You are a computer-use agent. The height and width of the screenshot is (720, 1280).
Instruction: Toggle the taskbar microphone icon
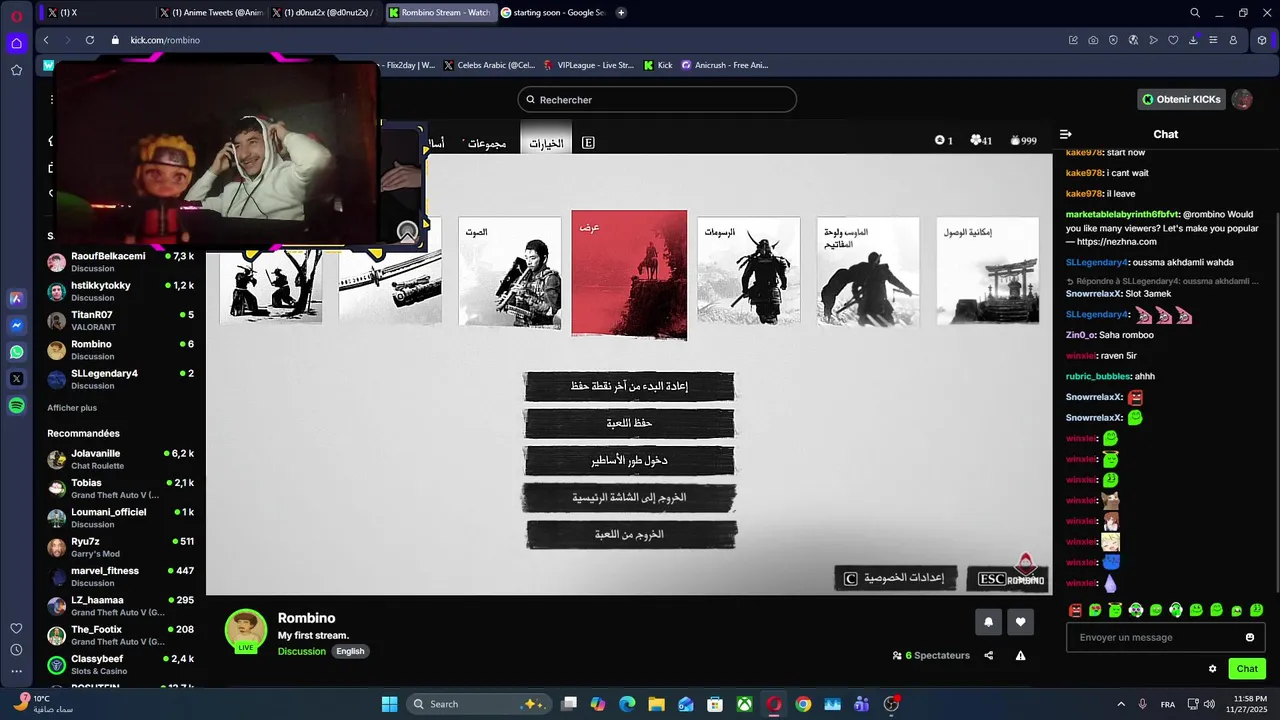point(1142,704)
